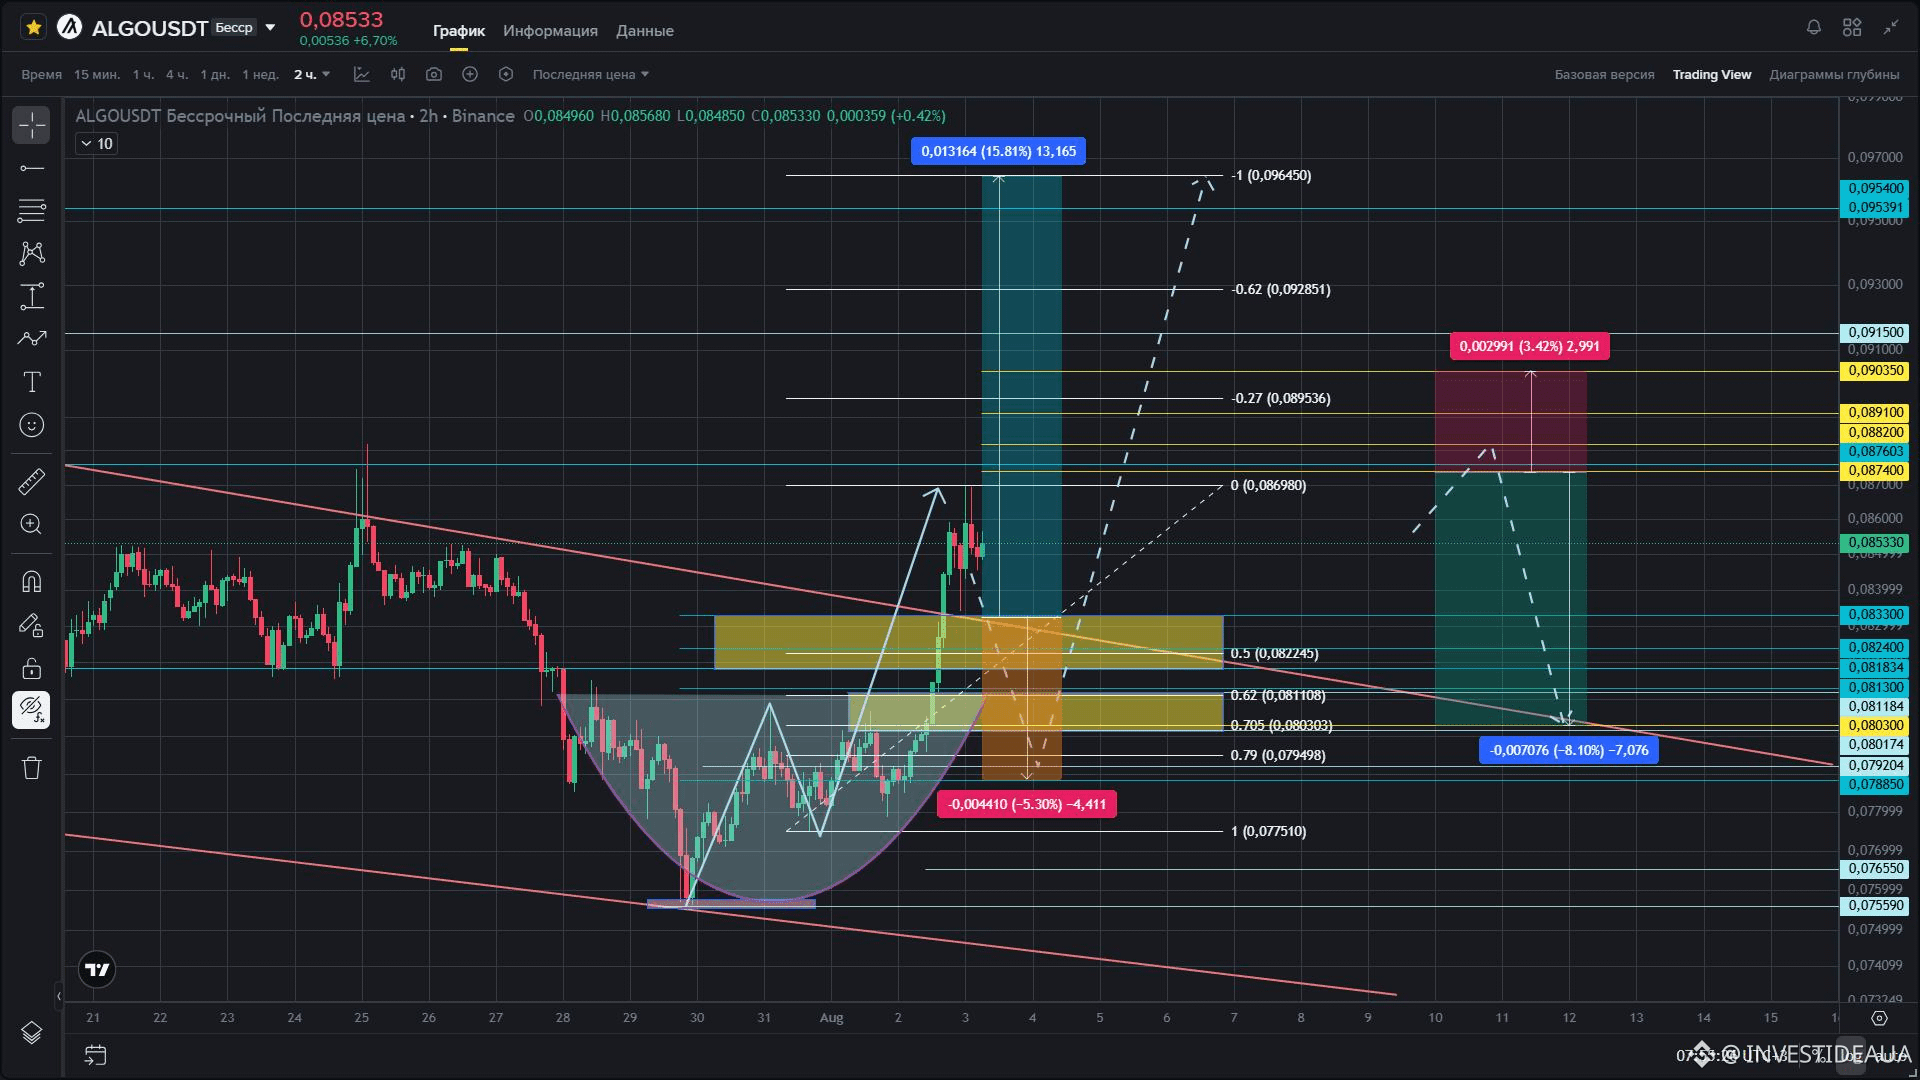Click the blue -8.10% target label

1569,750
